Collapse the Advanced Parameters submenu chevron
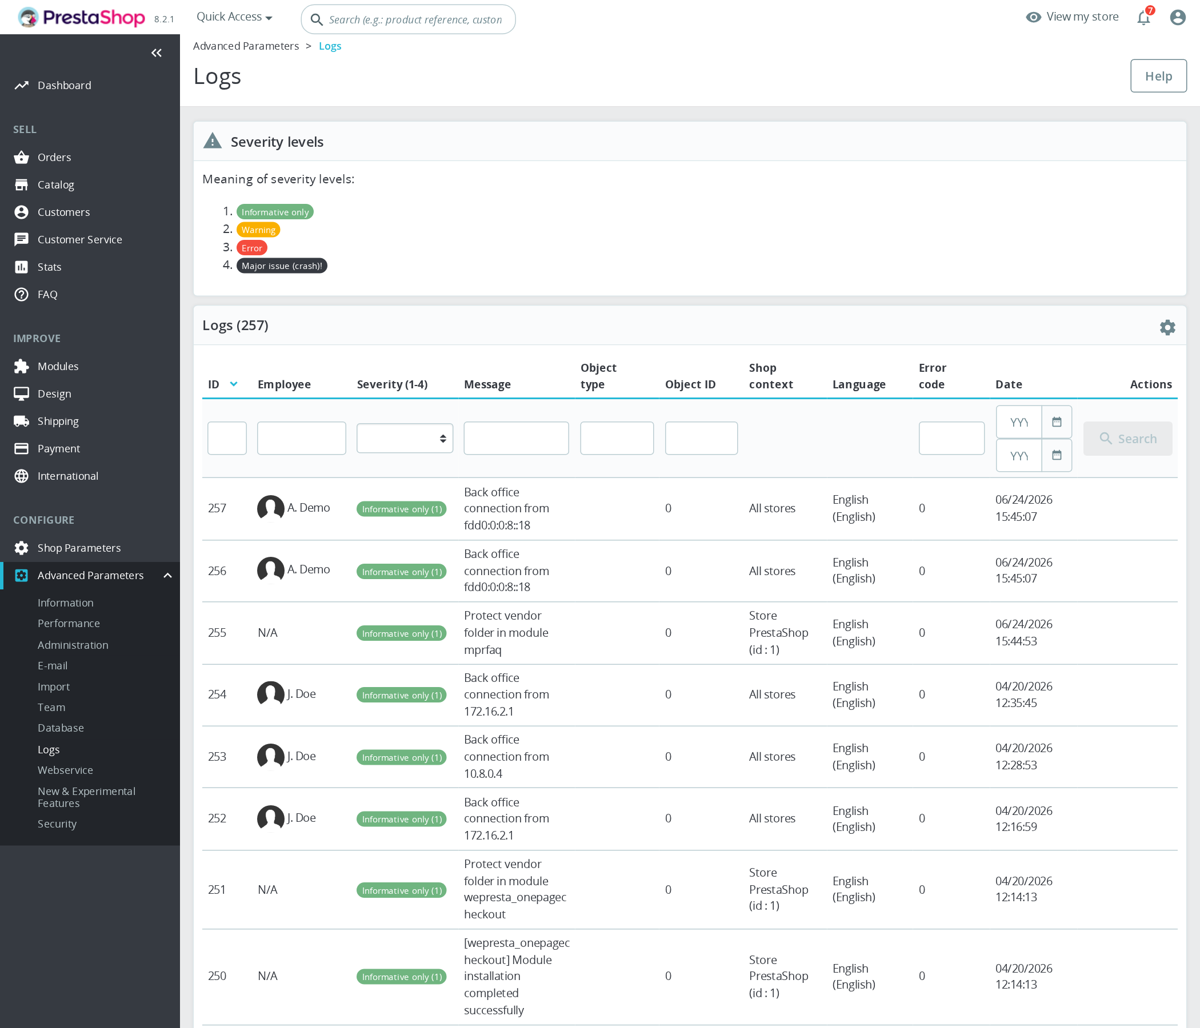This screenshot has width=1200, height=1028. click(x=167, y=575)
